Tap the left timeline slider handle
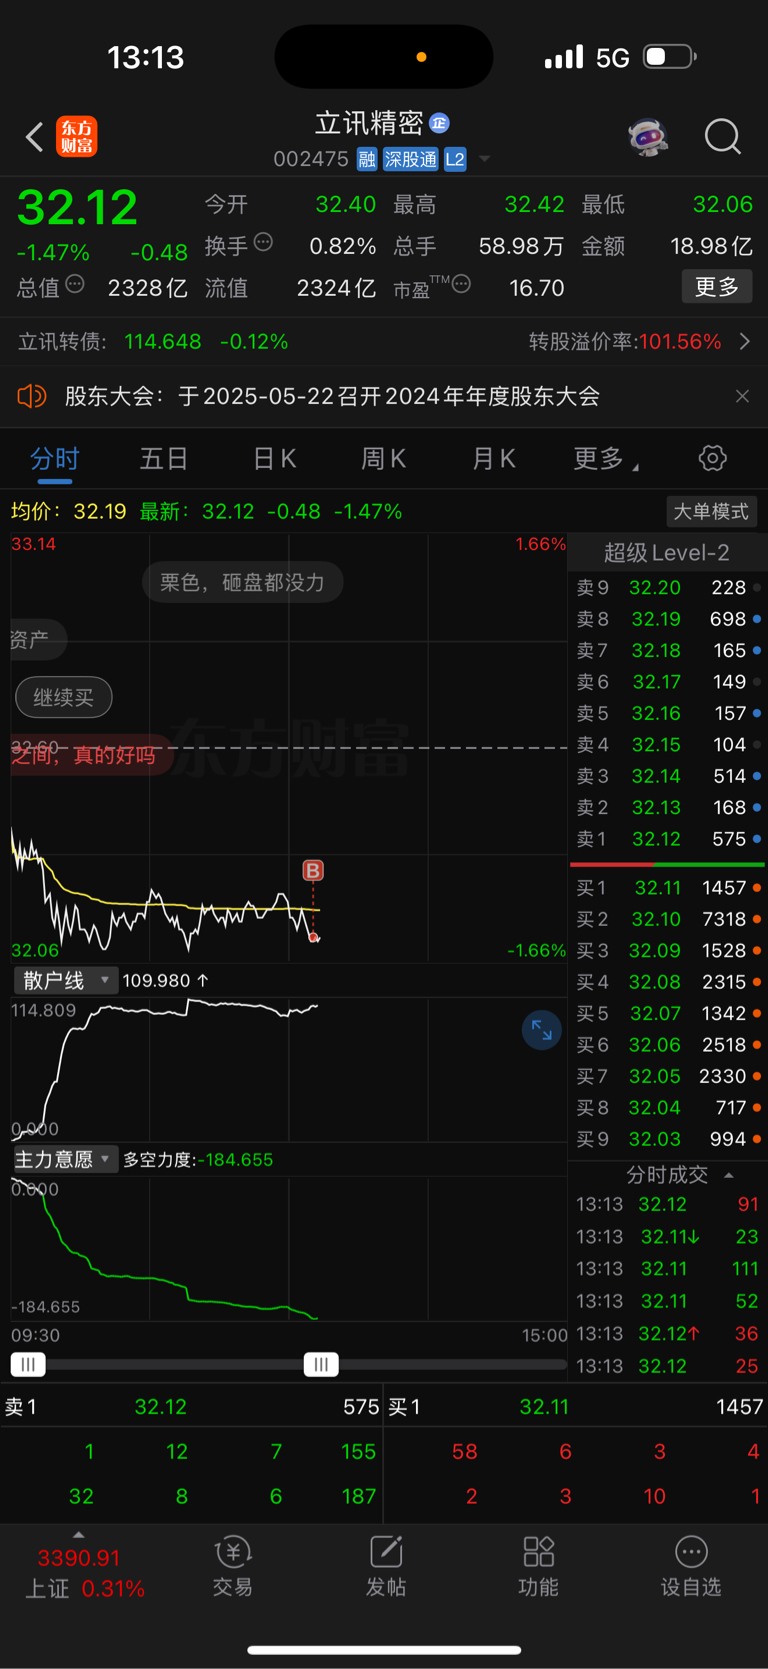The width and height of the screenshot is (768, 1669). tap(28, 1364)
